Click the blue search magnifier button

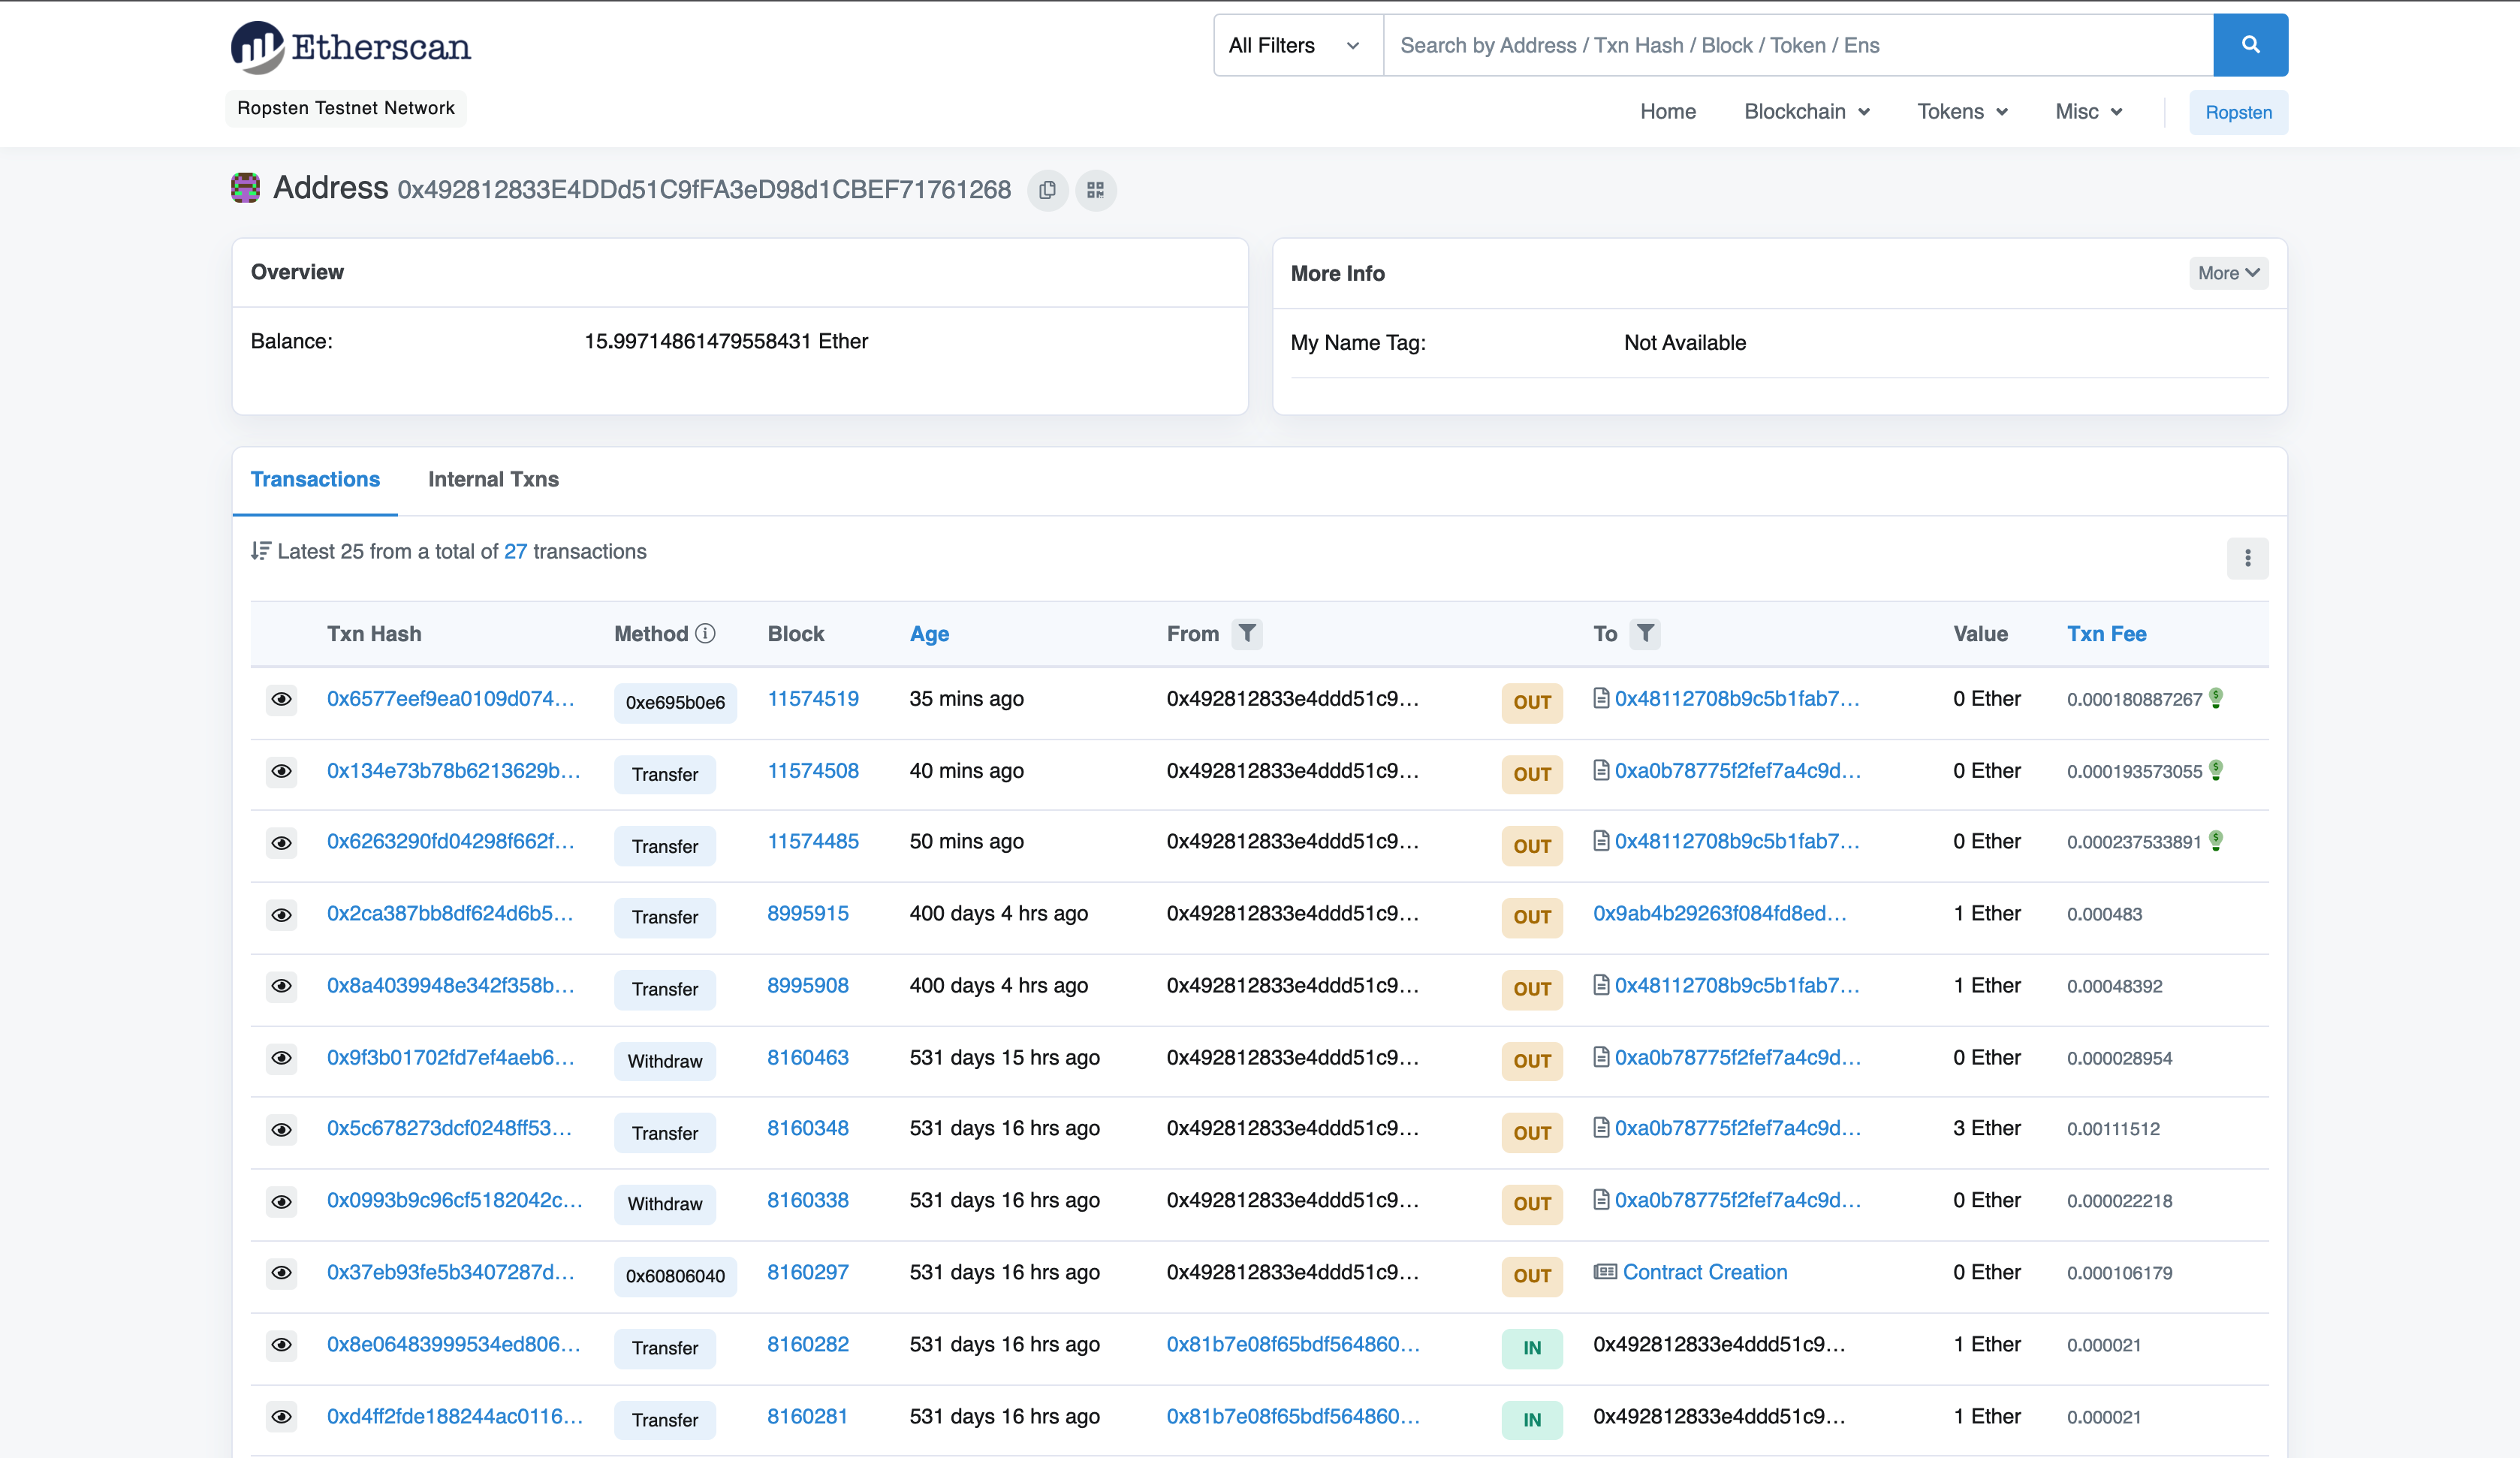[x=2250, y=45]
